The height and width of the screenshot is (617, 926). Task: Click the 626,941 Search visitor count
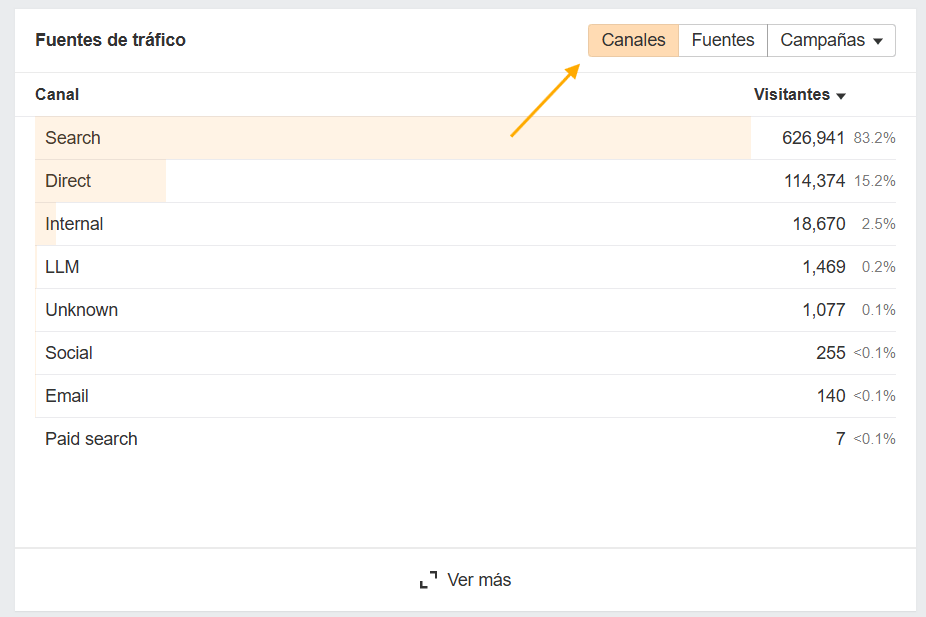click(813, 138)
